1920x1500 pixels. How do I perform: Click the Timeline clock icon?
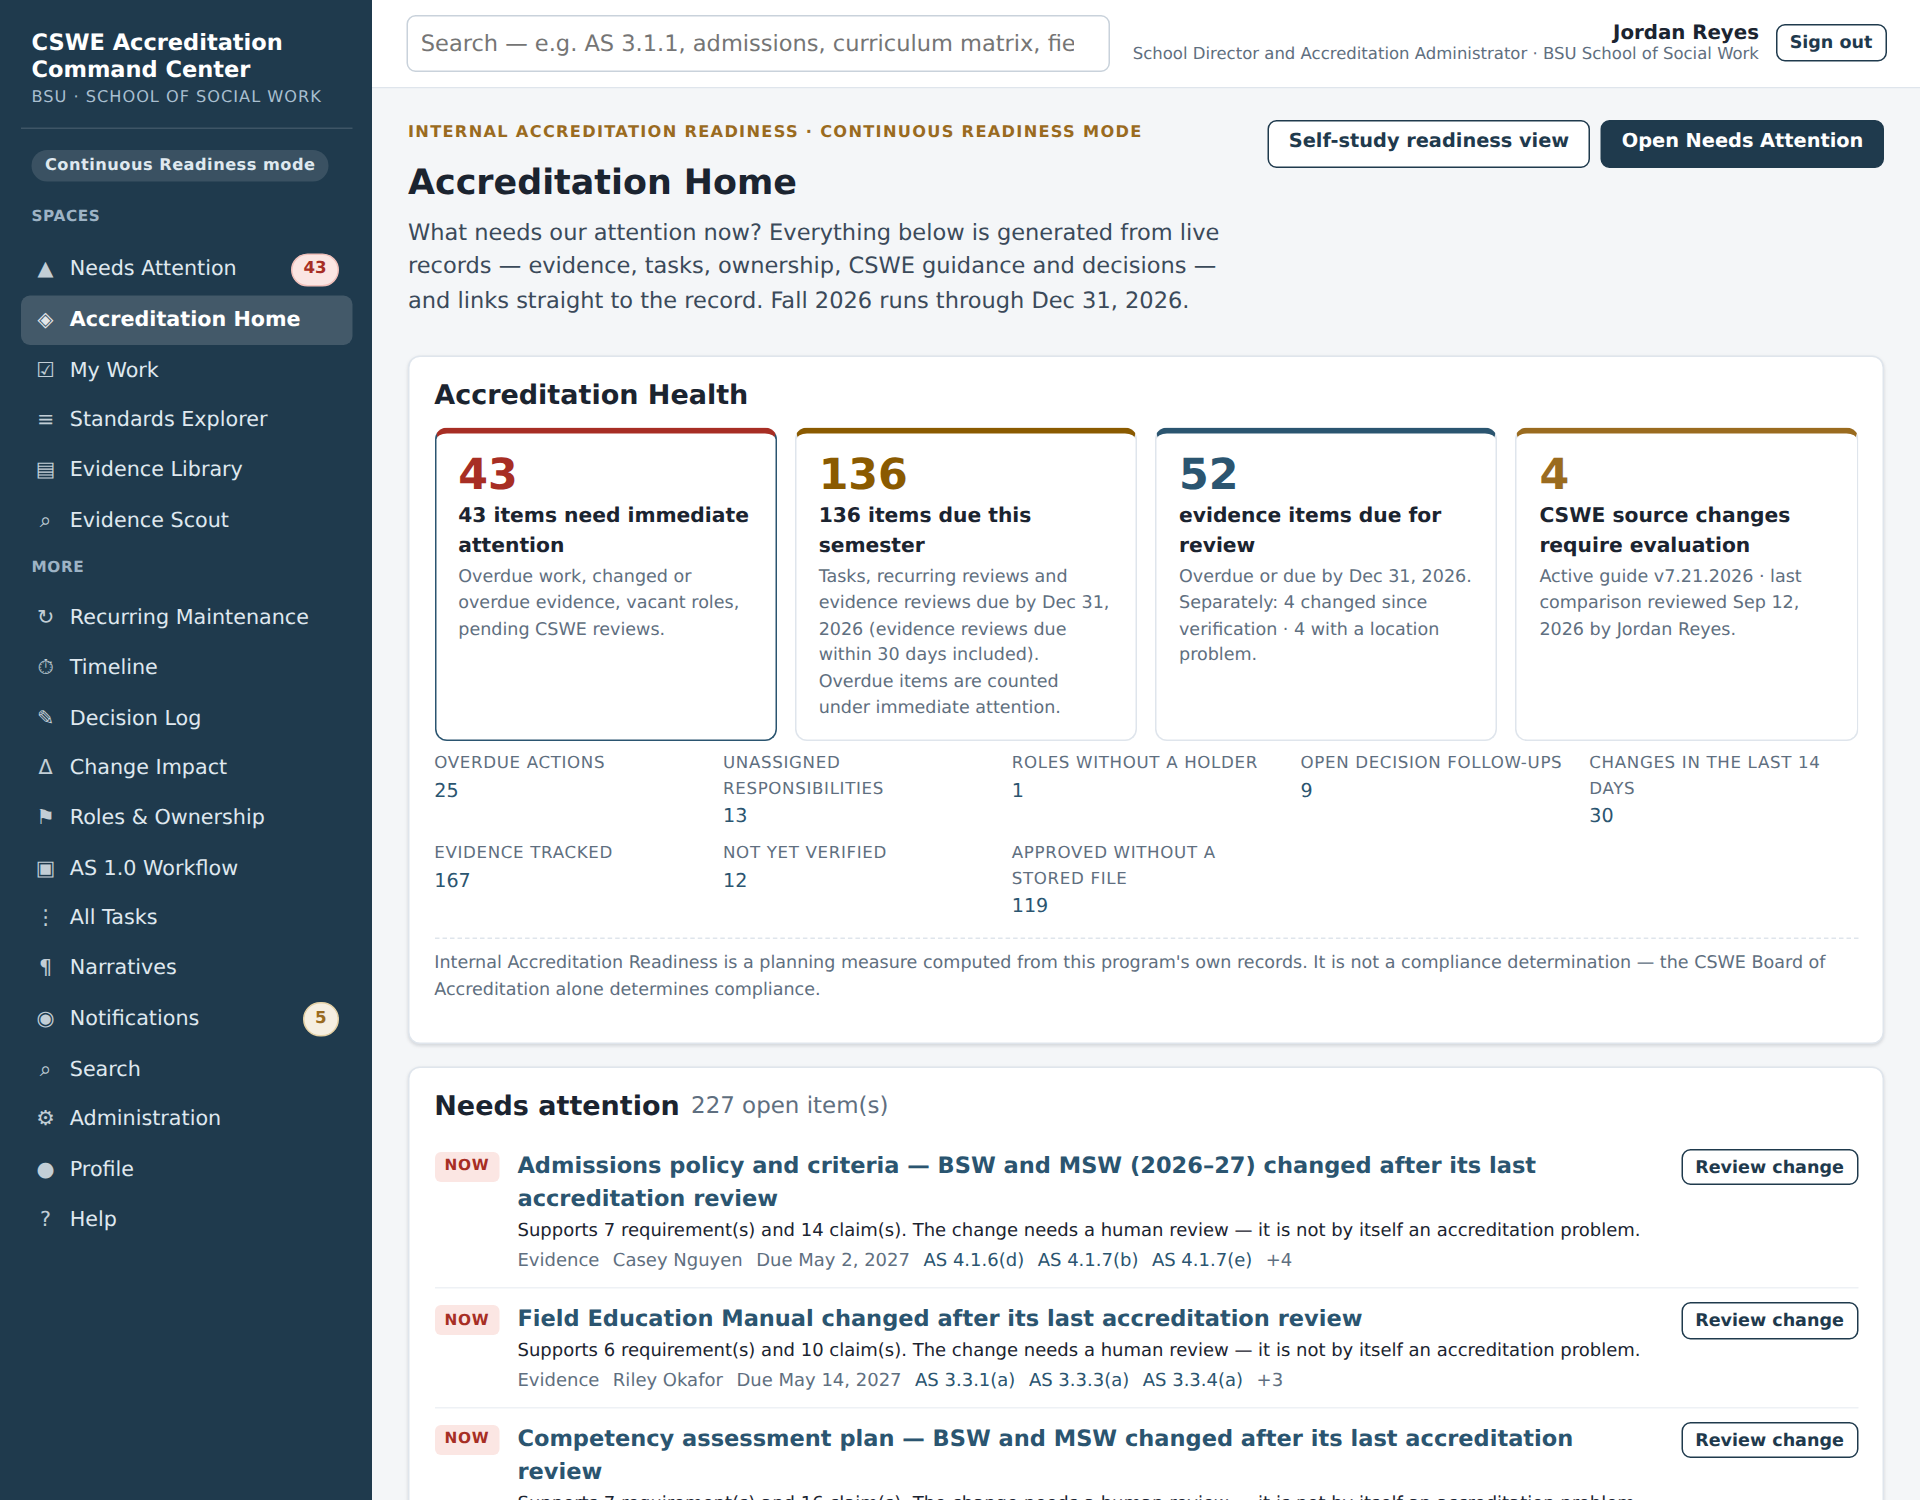(x=45, y=667)
